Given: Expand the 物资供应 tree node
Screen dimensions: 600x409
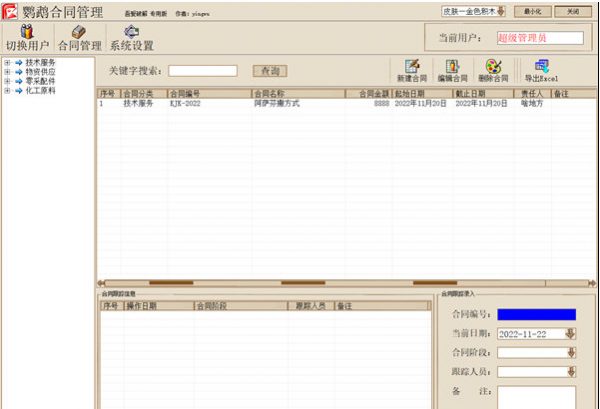Looking at the screenshot, I should pyautogui.click(x=7, y=72).
